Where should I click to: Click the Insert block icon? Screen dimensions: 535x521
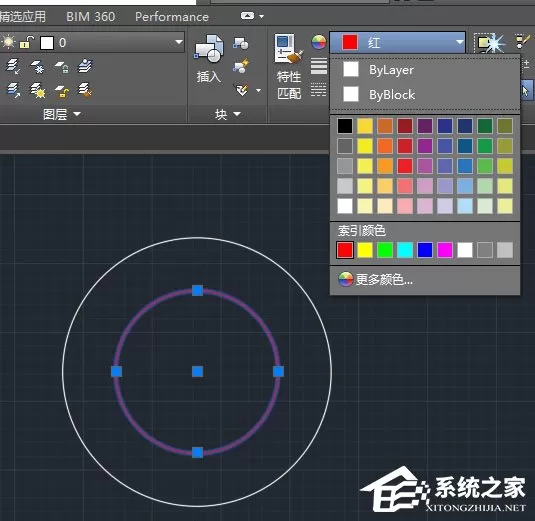coord(209,49)
